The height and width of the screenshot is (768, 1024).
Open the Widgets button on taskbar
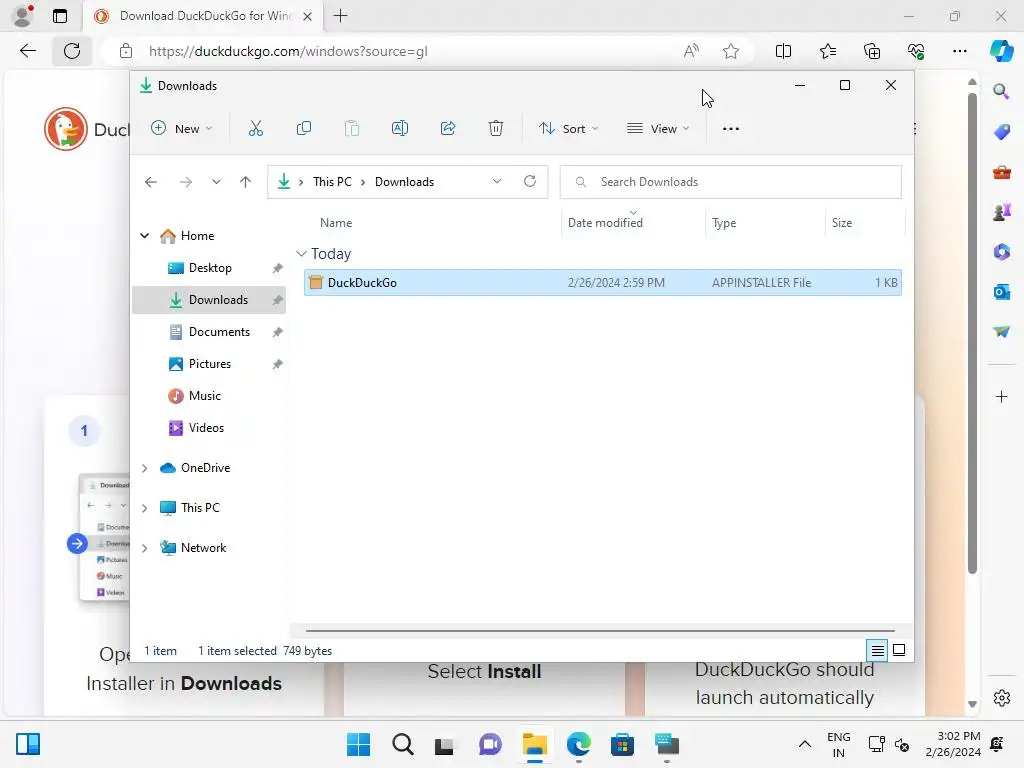click(28, 744)
